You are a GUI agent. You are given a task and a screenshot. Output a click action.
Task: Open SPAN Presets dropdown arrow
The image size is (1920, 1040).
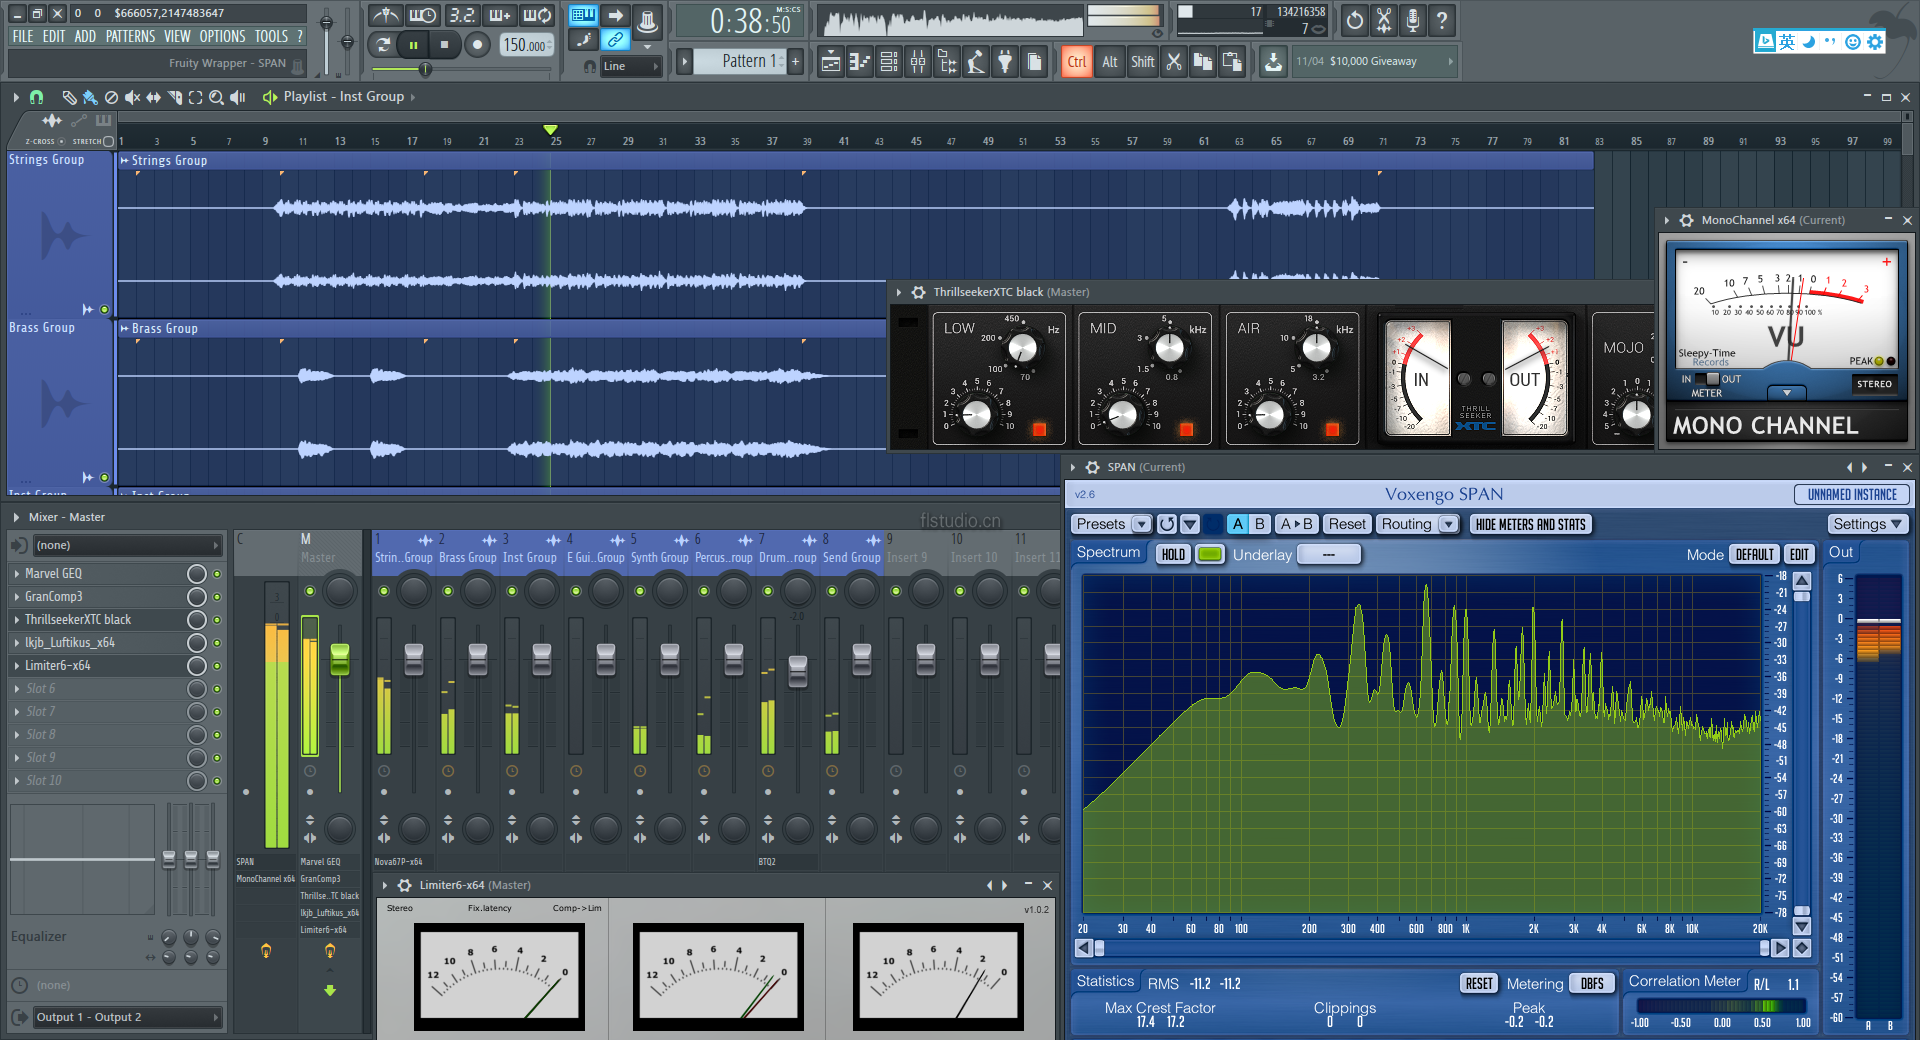coord(1140,524)
